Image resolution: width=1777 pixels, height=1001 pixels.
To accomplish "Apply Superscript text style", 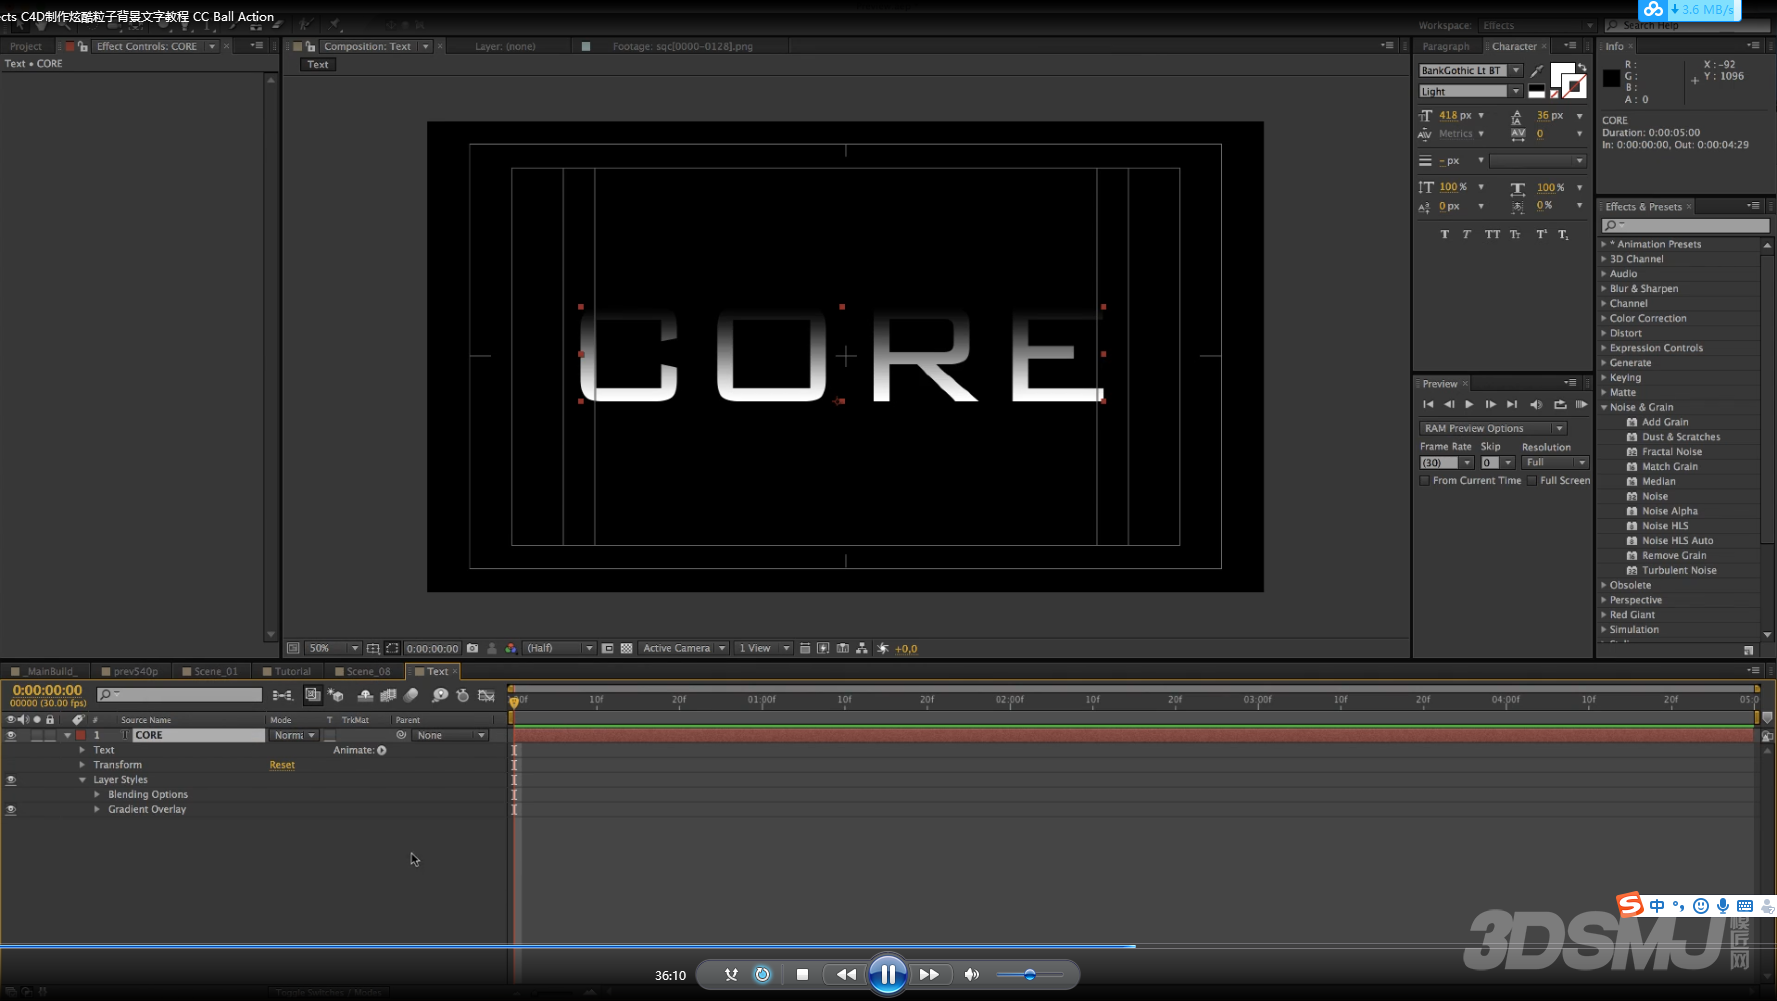I will pyautogui.click(x=1541, y=234).
